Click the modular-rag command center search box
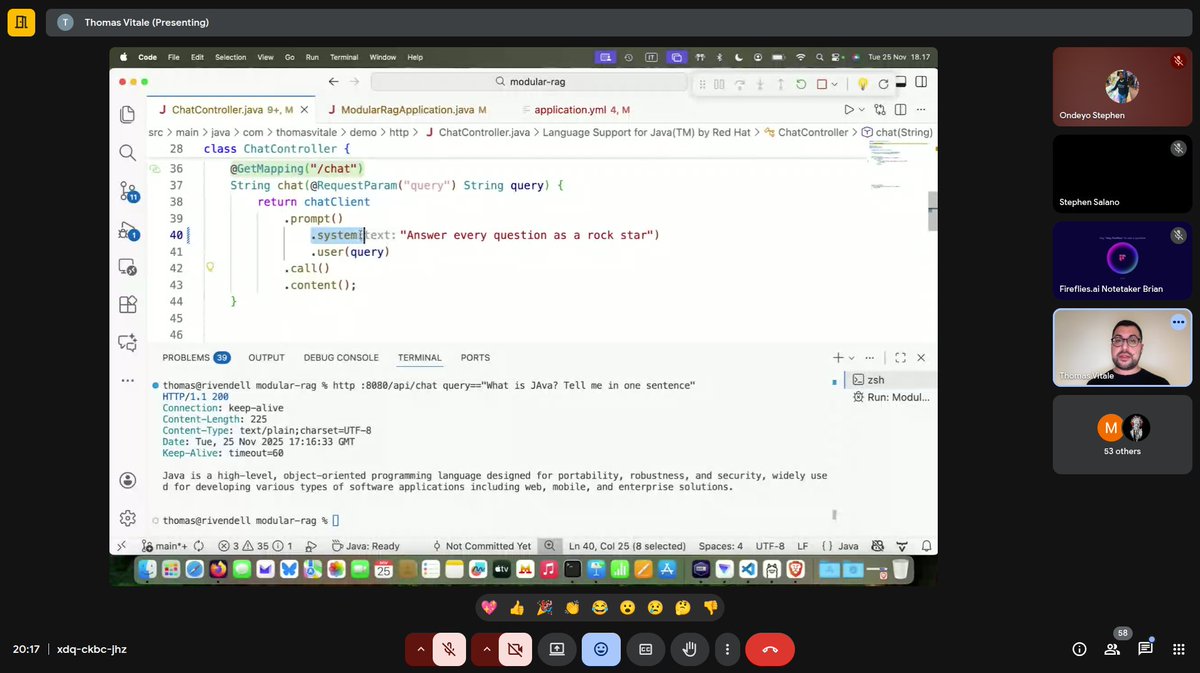Screen dimensions: 1200x673 529,82
